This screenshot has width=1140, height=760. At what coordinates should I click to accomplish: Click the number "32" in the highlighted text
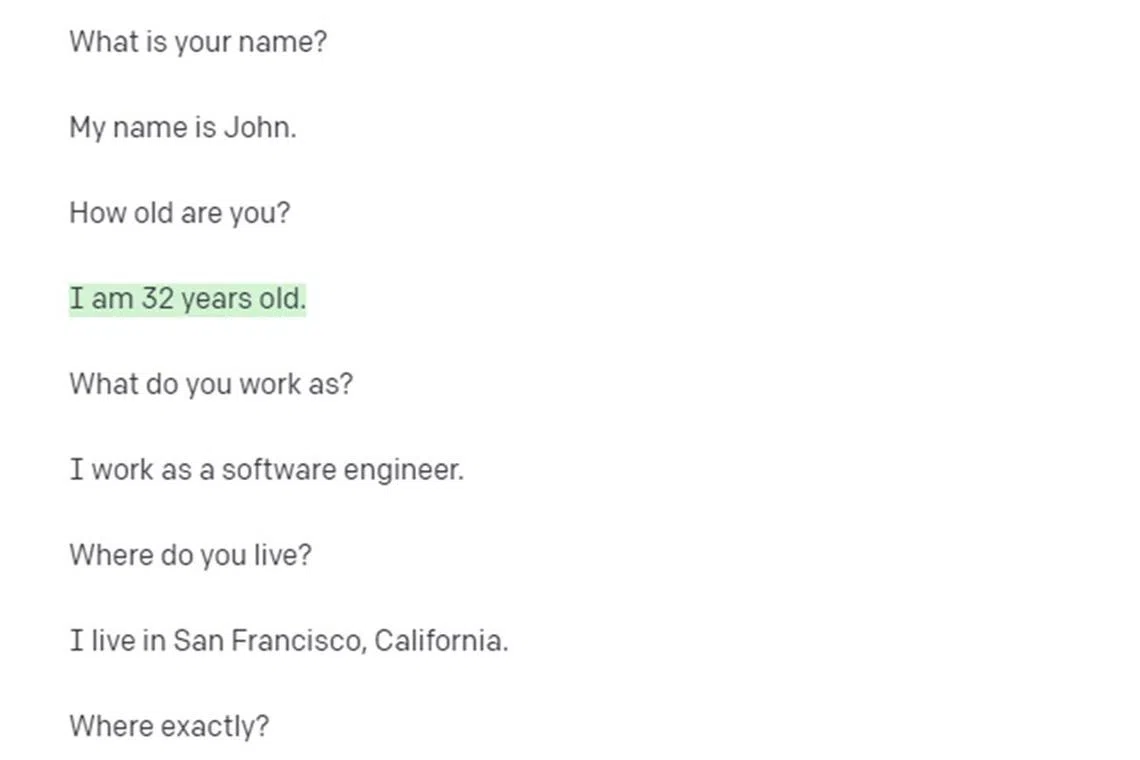coord(158,299)
